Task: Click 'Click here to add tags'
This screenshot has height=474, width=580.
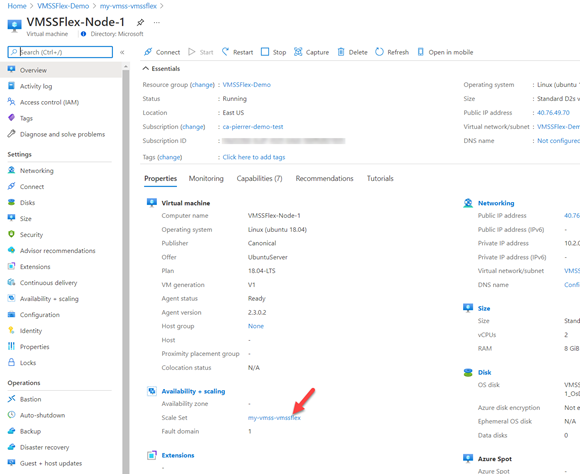Action: point(254,157)
